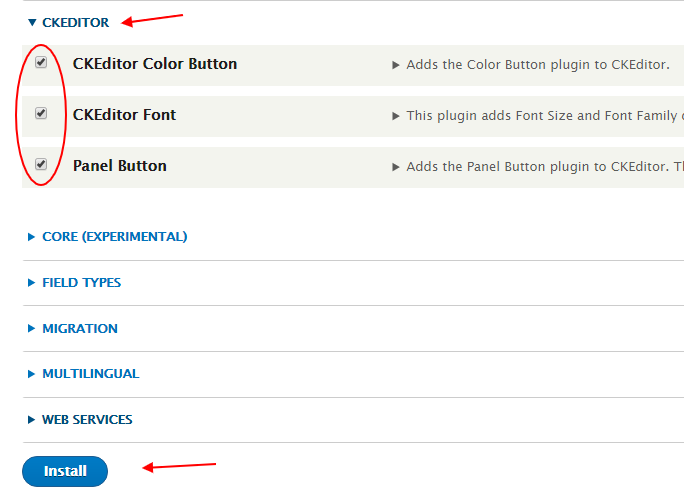This screenshot has height=500, width=684.
Task: Open the CORE (EXPERIMENTAL) section heading
Action: tap(114, 237)
